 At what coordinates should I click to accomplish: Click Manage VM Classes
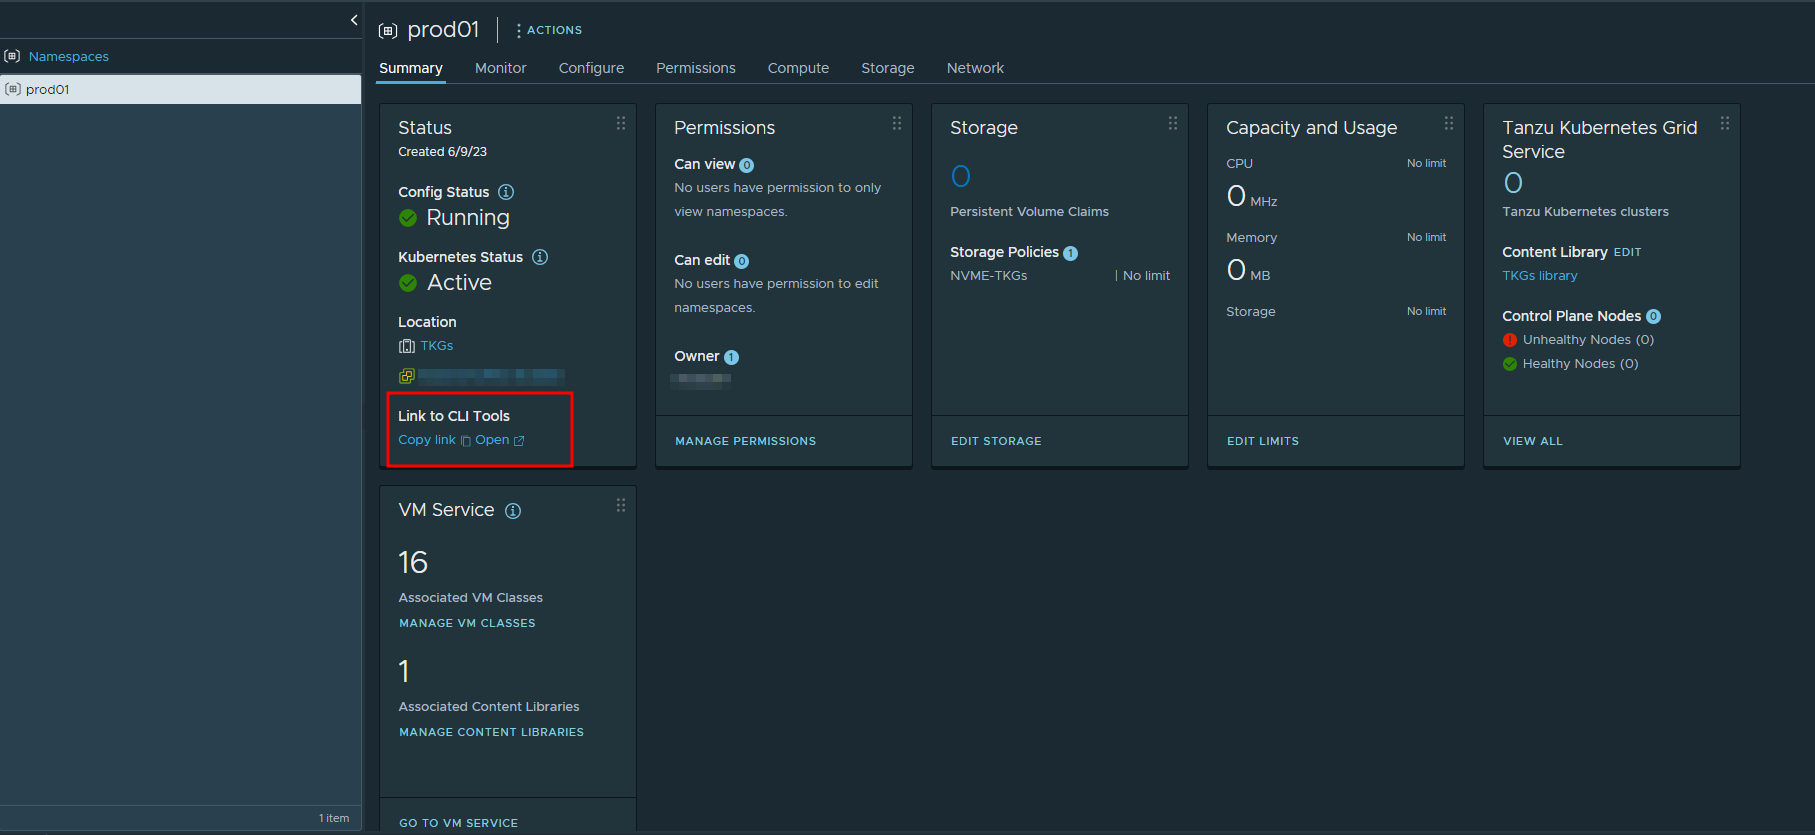467,623
